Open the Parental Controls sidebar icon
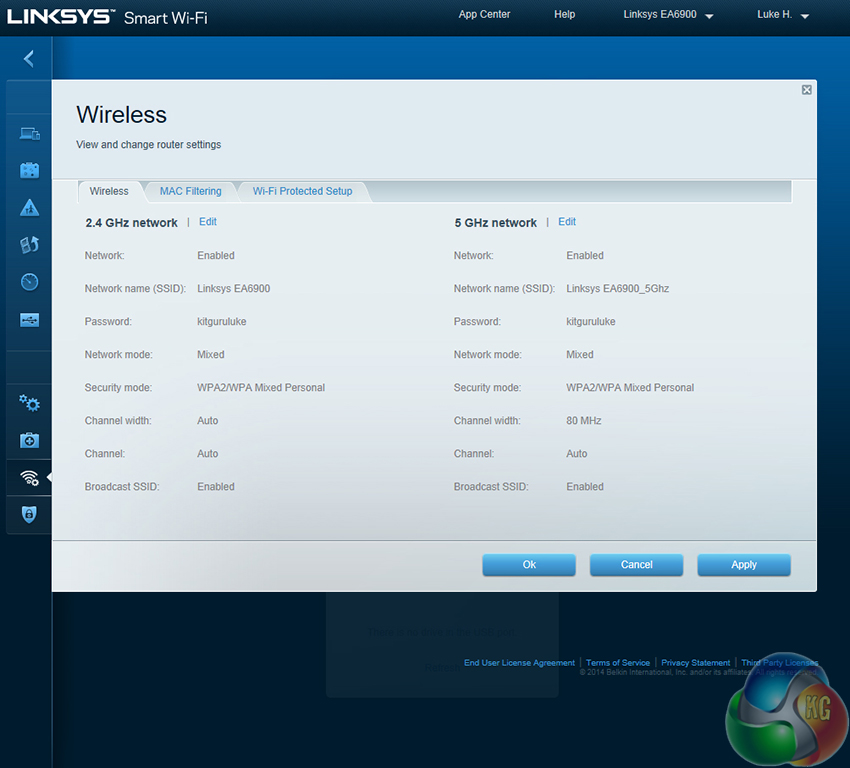 [x=29, y=207]
